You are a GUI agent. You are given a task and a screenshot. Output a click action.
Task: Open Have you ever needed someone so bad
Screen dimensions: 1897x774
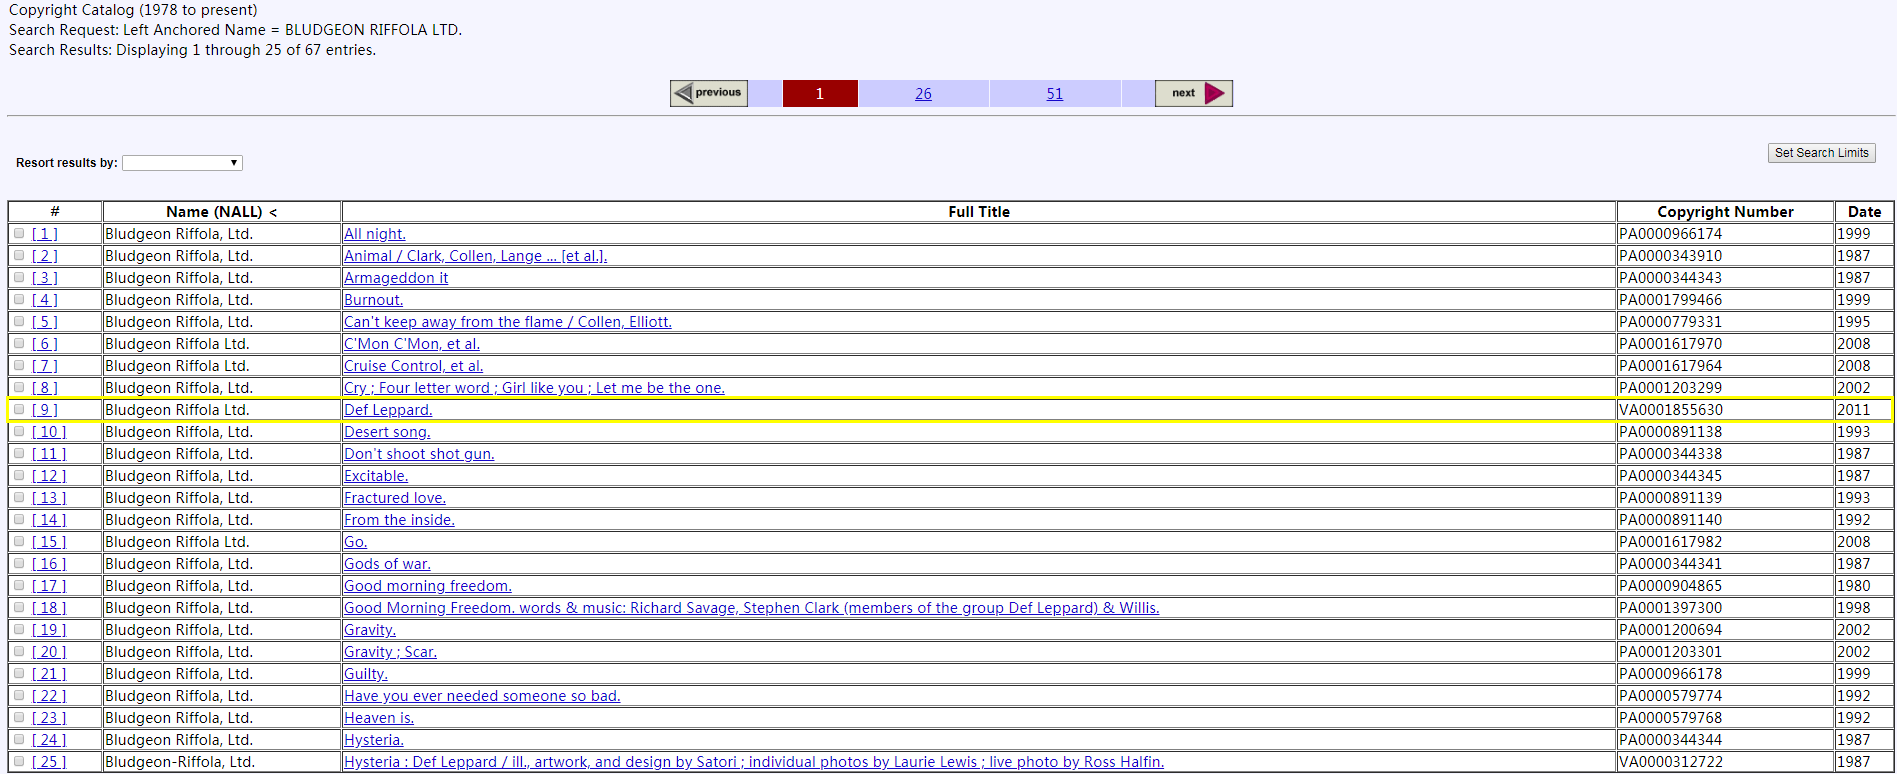pyautogui.click(x=482, y=696)
